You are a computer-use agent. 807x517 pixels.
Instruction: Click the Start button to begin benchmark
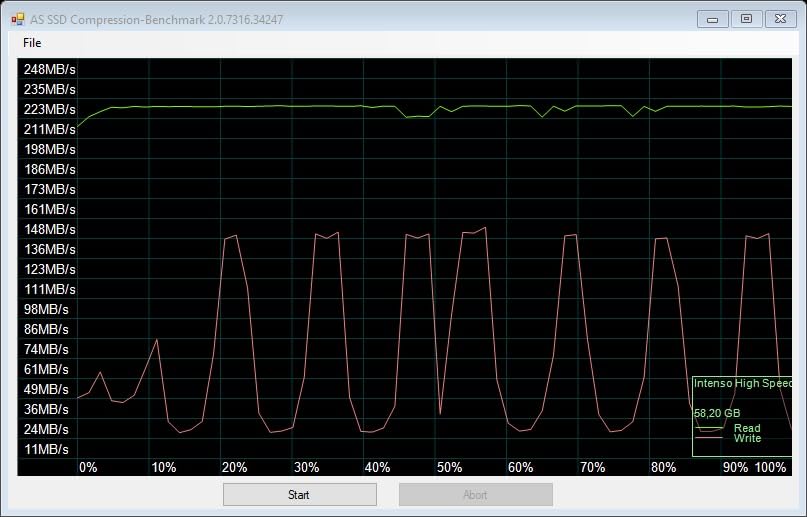click(299, 494)
